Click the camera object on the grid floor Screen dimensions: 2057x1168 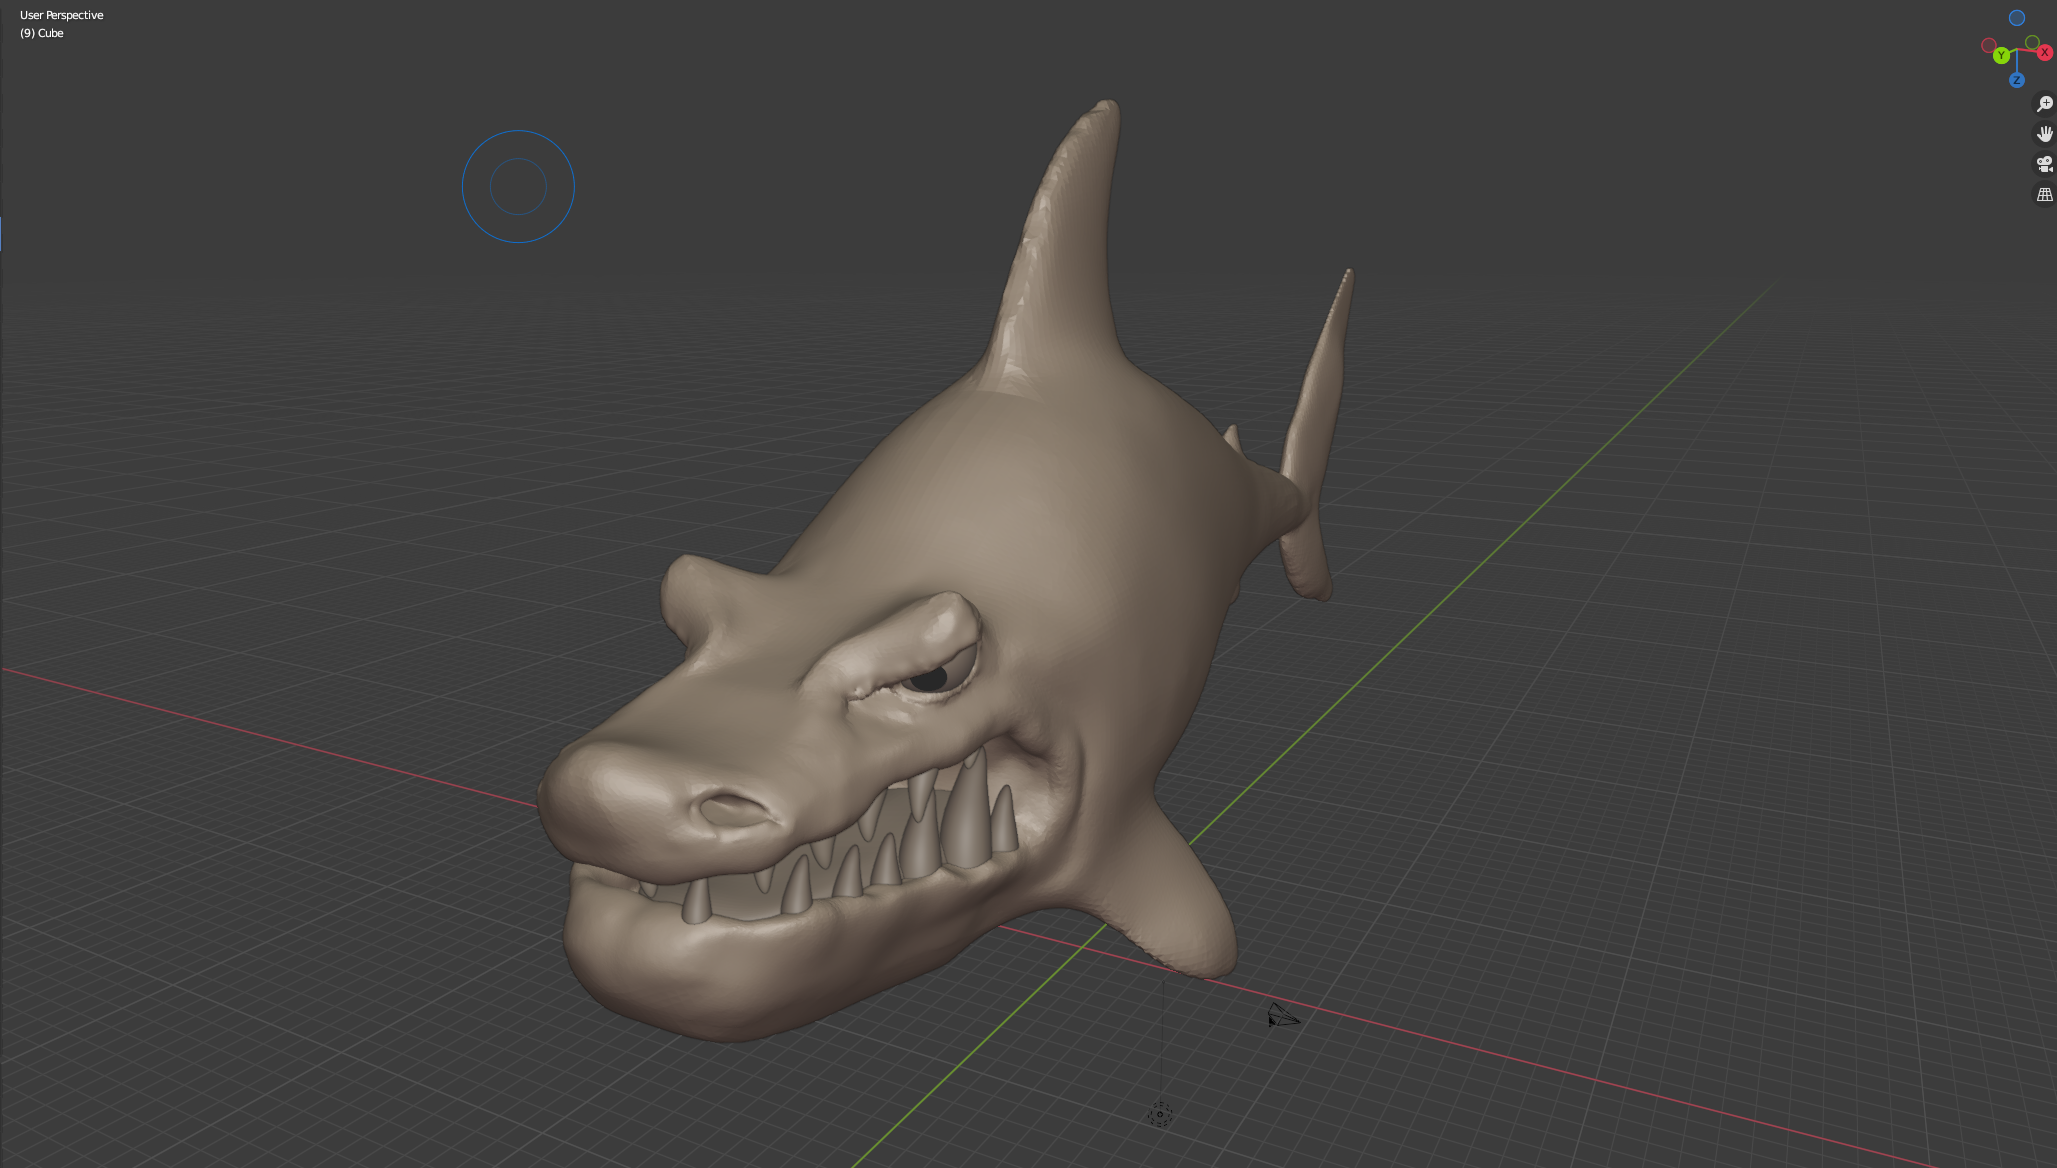tap(1281, 1017)
